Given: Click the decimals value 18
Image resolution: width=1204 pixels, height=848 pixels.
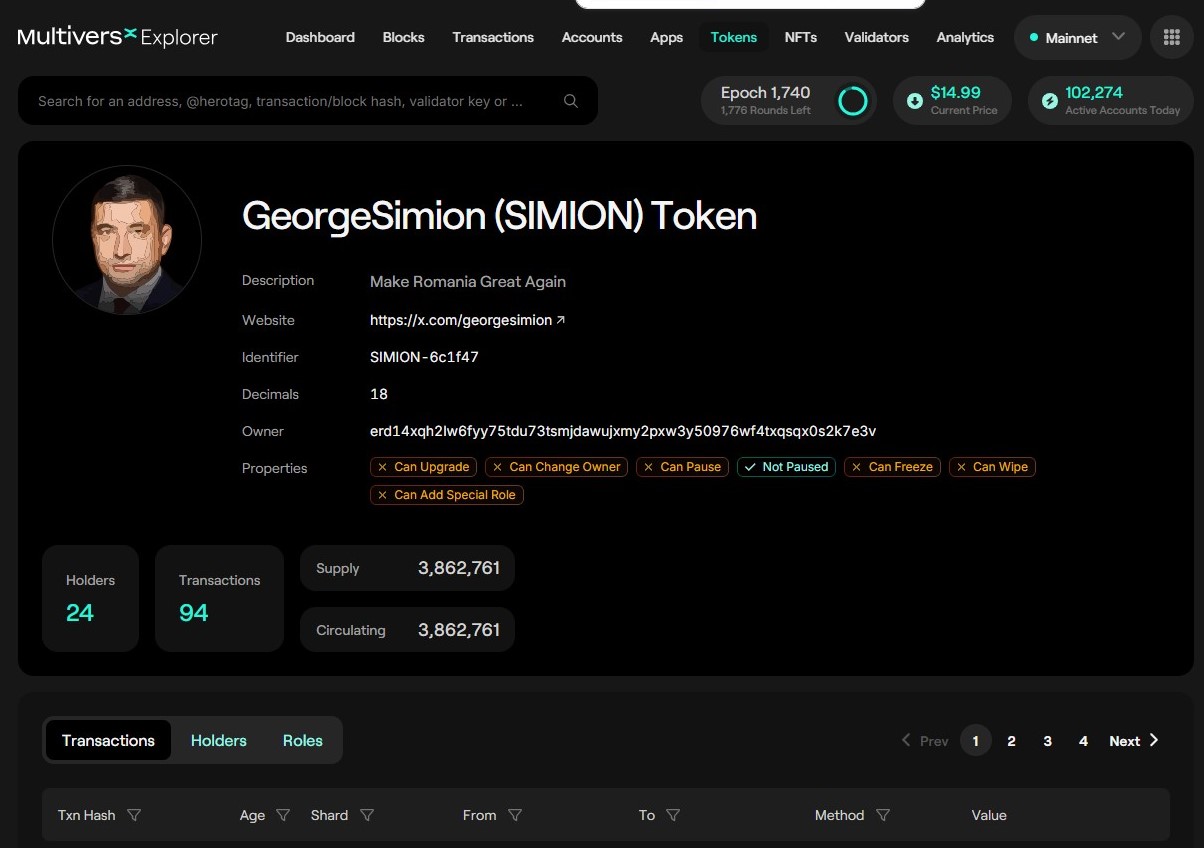Looking at the screenshot, I should tap(379, 394).
